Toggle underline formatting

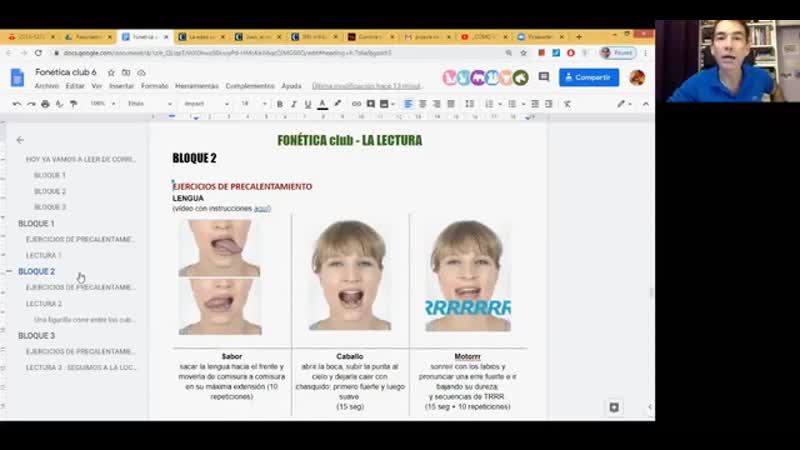(x=308, y=104)
